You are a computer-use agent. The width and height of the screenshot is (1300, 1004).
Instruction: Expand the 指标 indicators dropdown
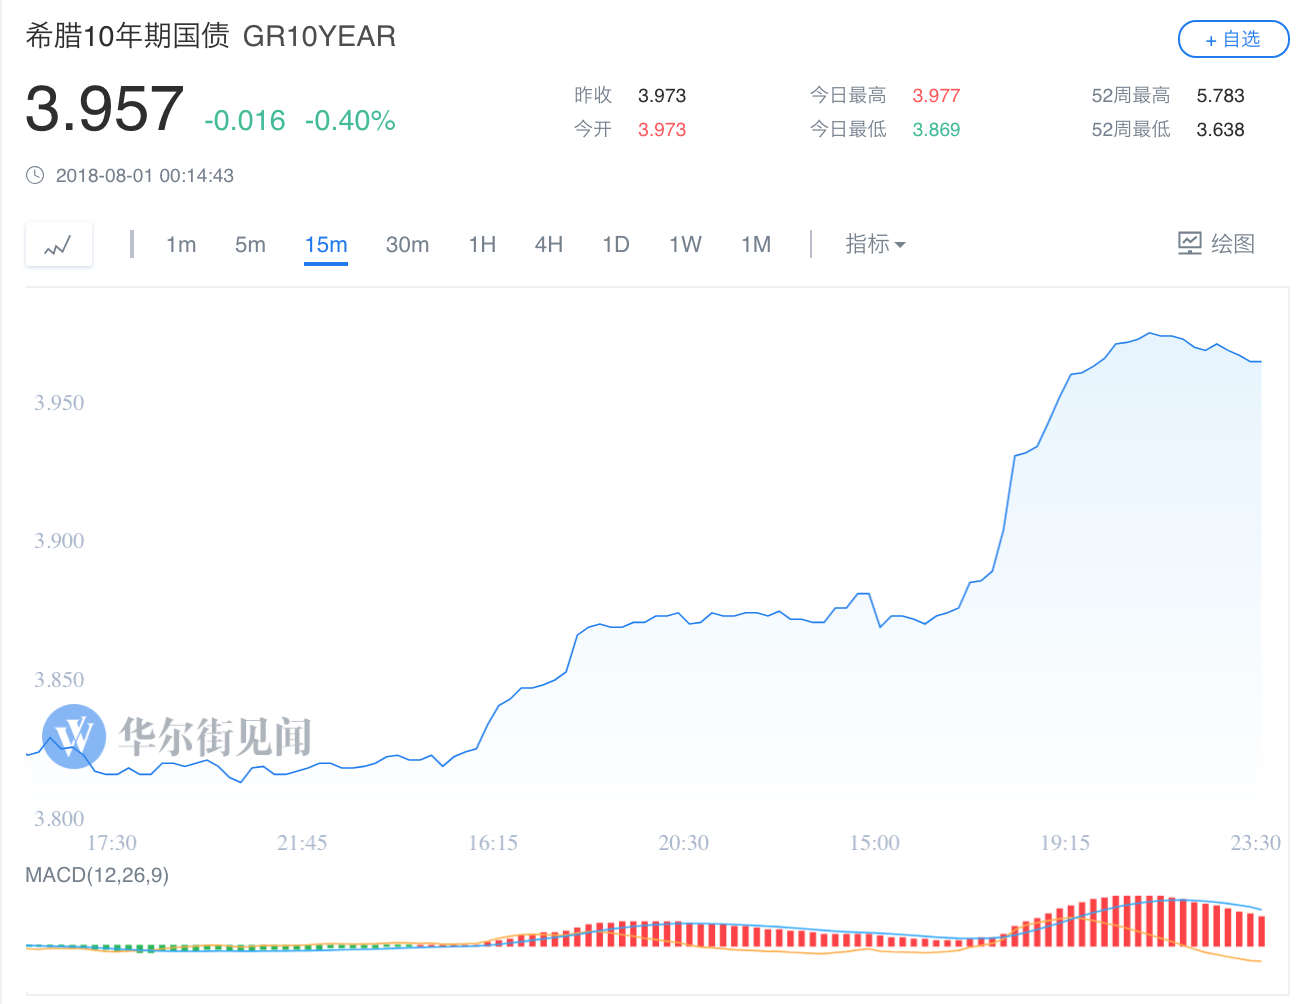[875, 244]
